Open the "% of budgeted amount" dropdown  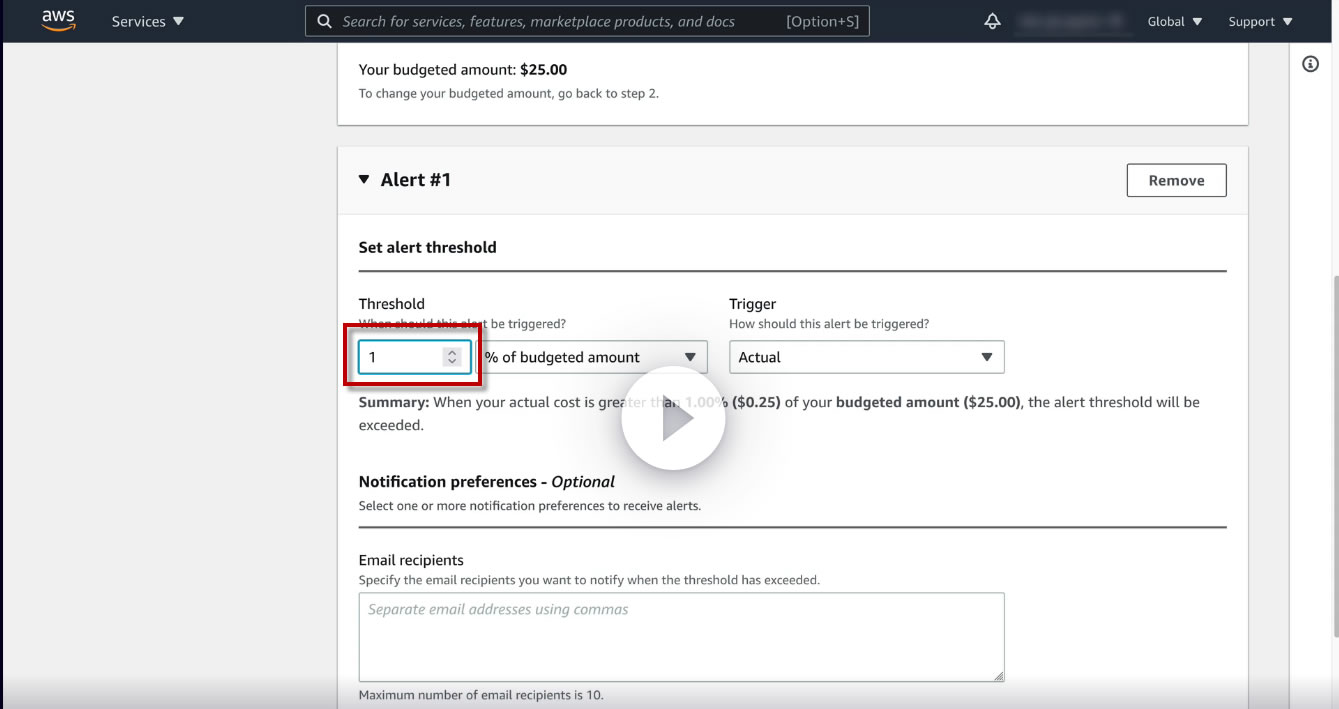[x=592, y=357]
